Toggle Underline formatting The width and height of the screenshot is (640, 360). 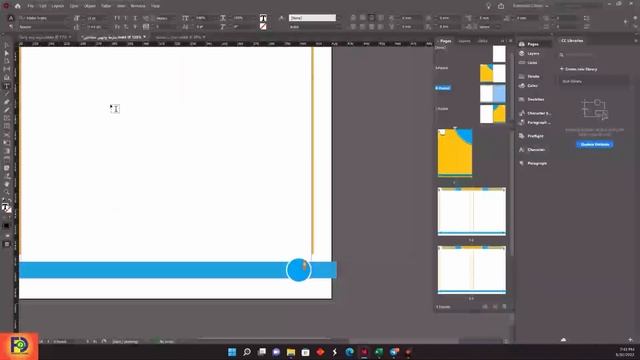[135, 18]
